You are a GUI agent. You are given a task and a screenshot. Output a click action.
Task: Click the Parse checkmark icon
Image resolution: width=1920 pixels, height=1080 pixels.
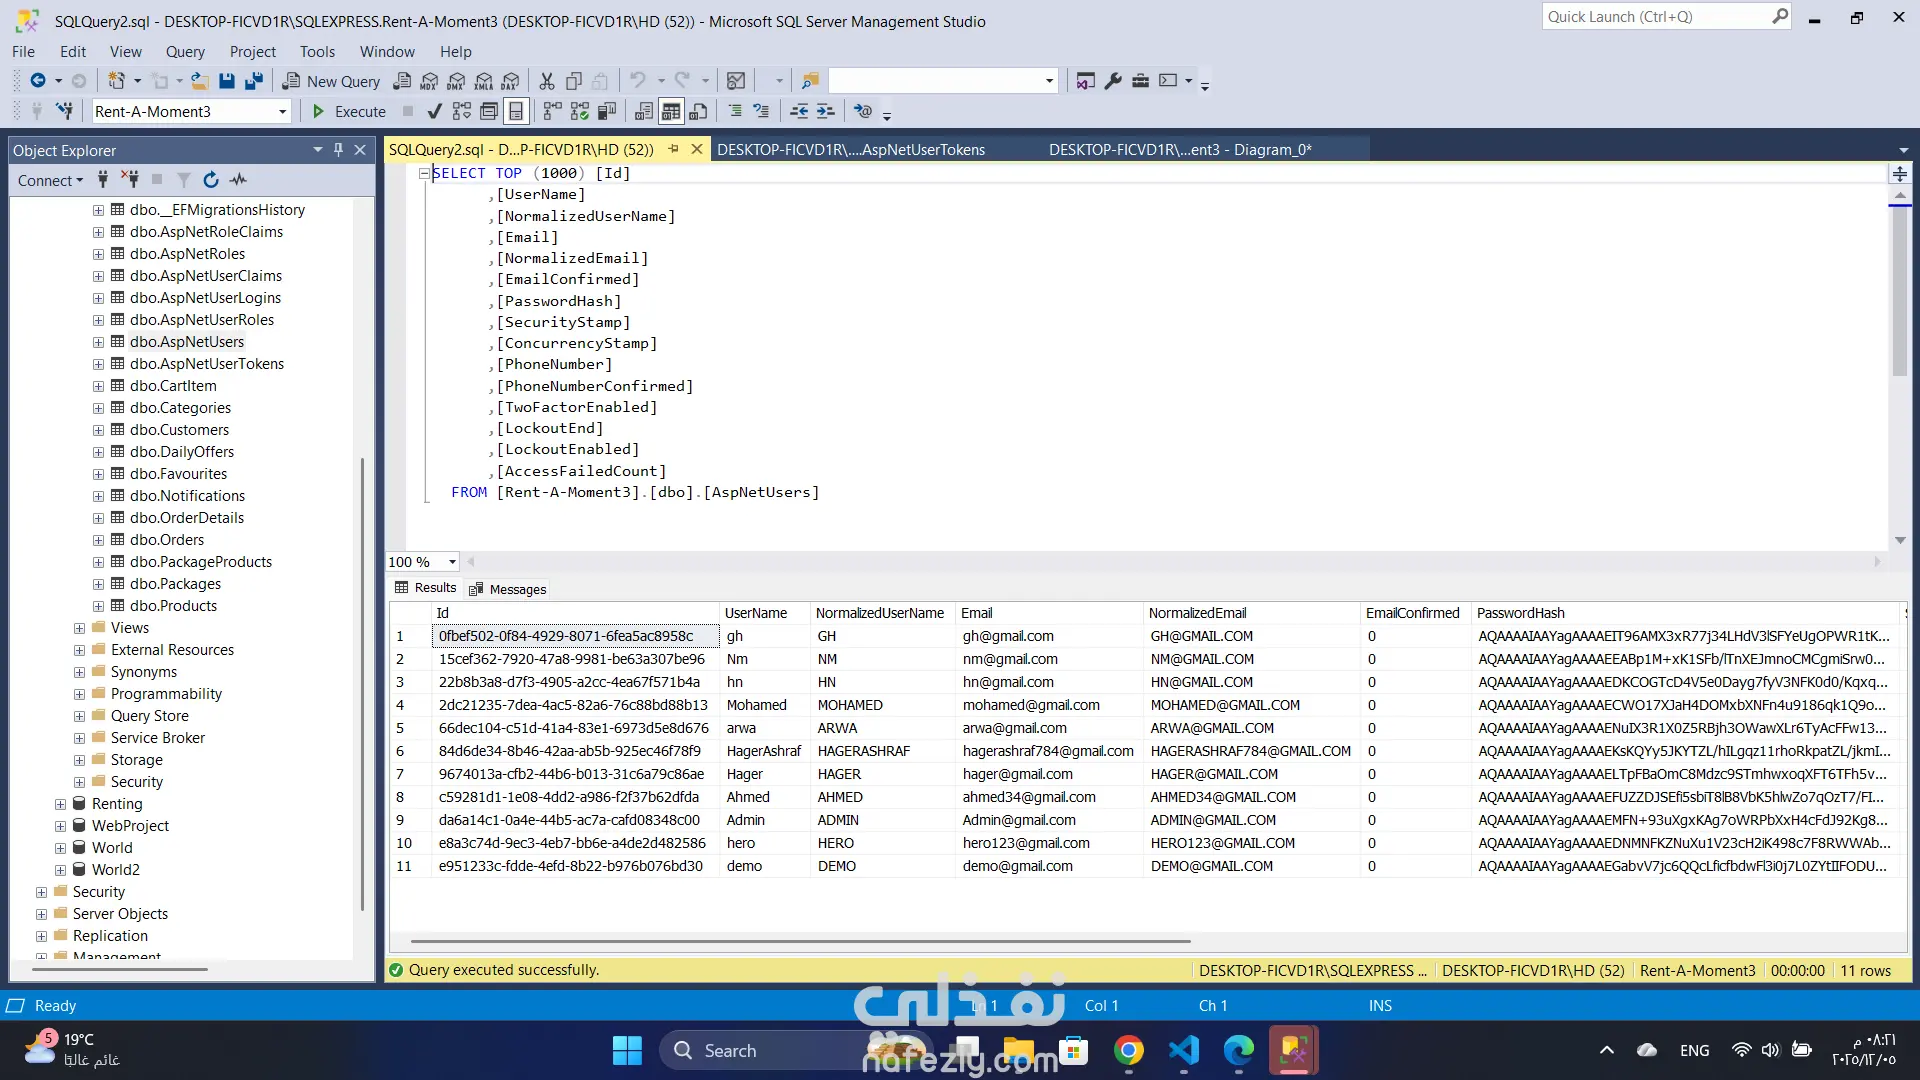pyautogui.click(x=434, y=111)
